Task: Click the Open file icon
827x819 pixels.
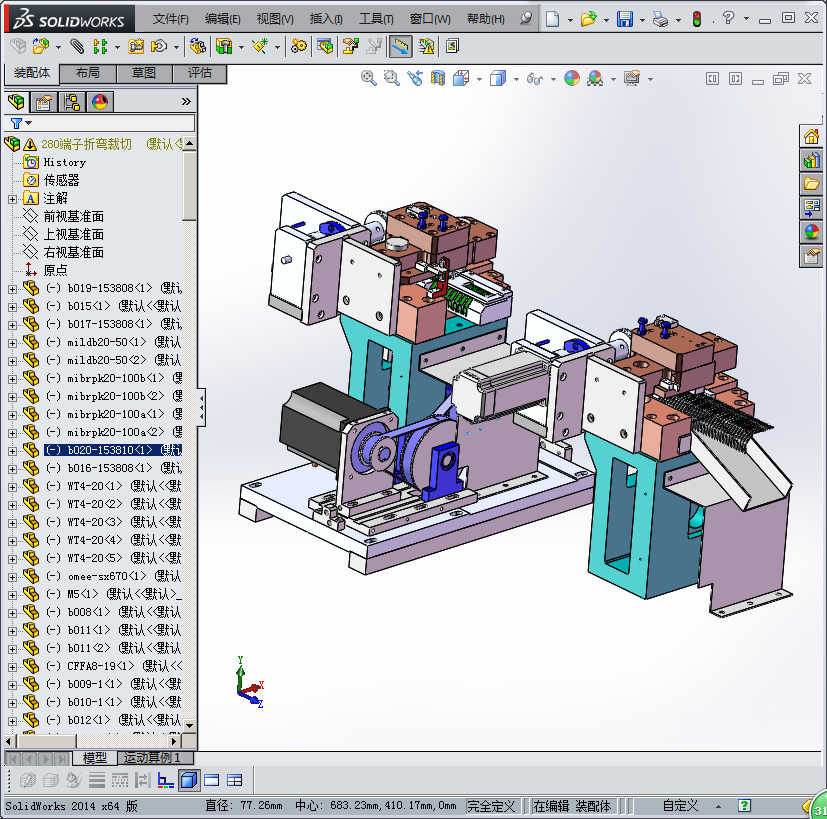Action: pyautogui.click(x=588, y=19)
